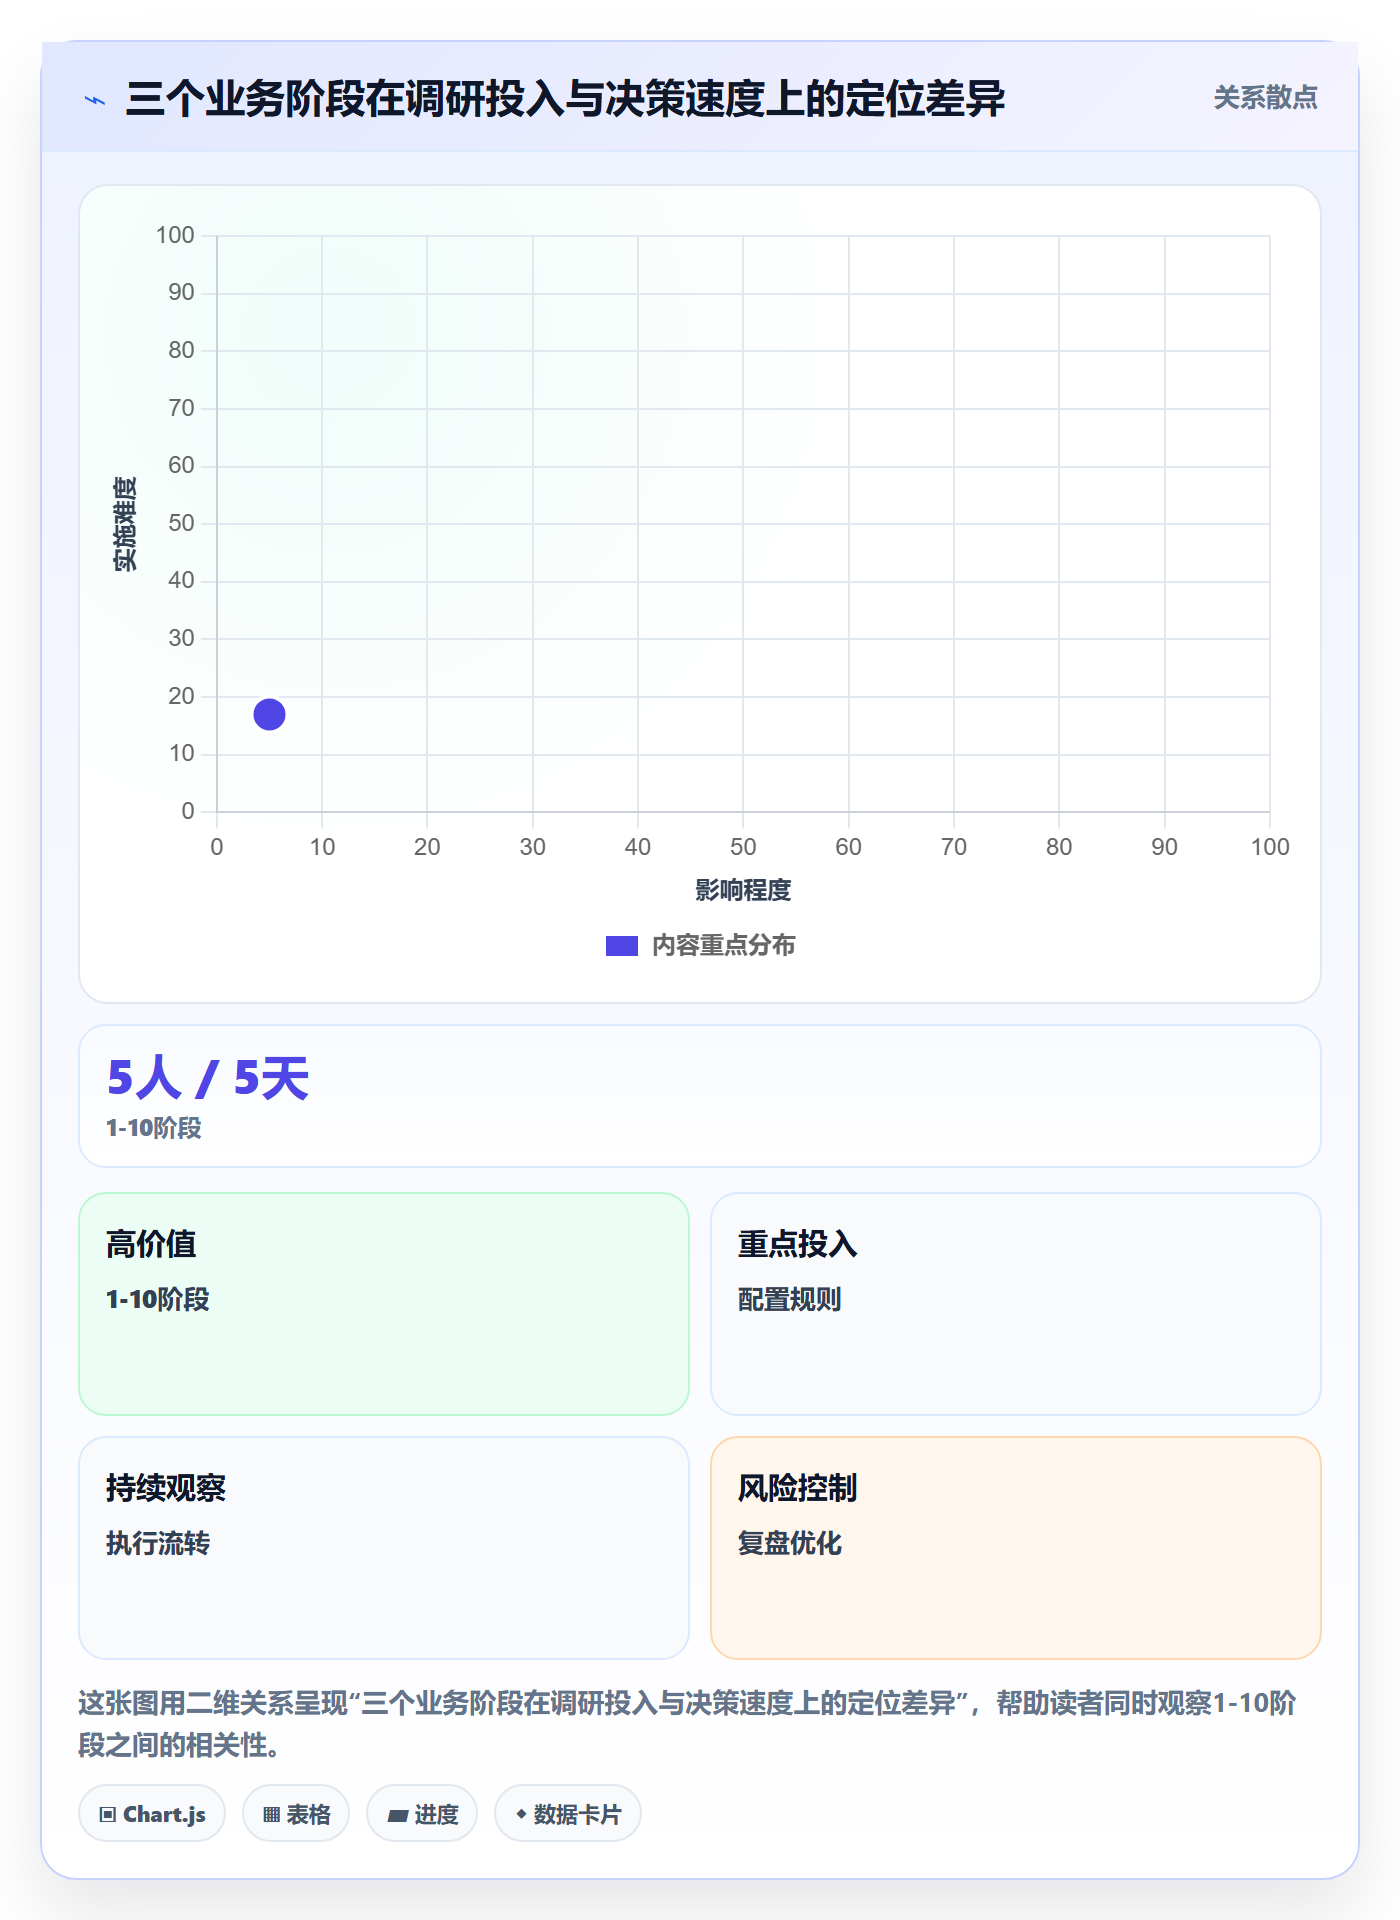
Task: Click the diamond icon in the 数据卡片 chip
Action: (x=521, y=1814)
